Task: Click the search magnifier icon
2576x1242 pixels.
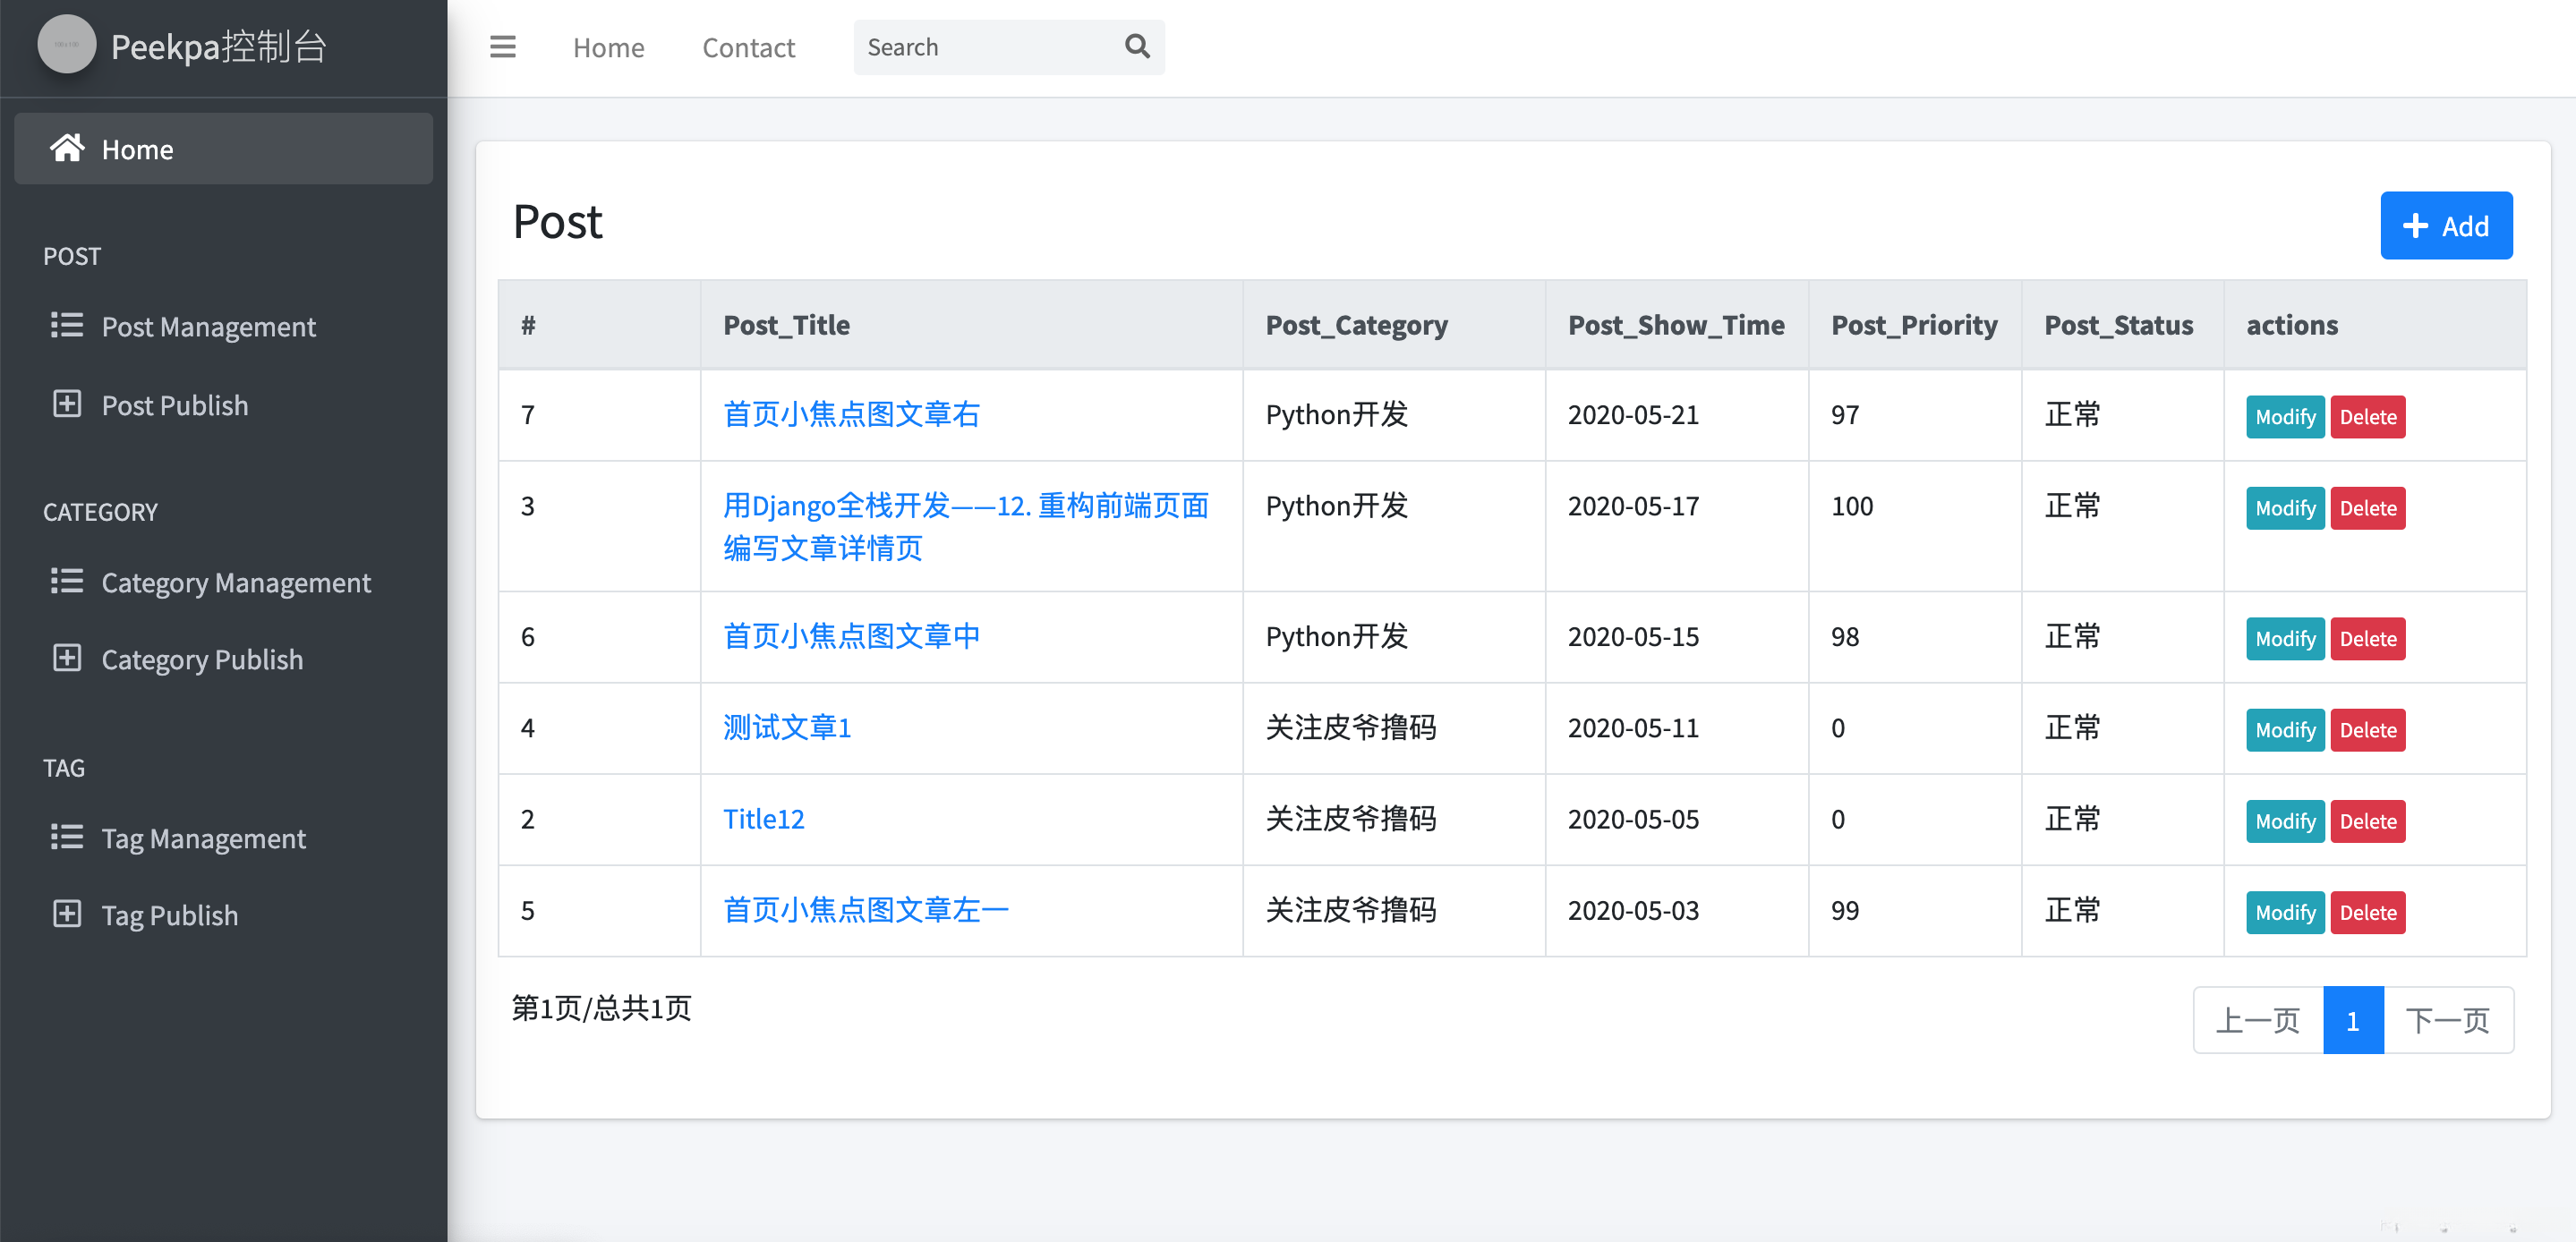Action: point(1137,47)
